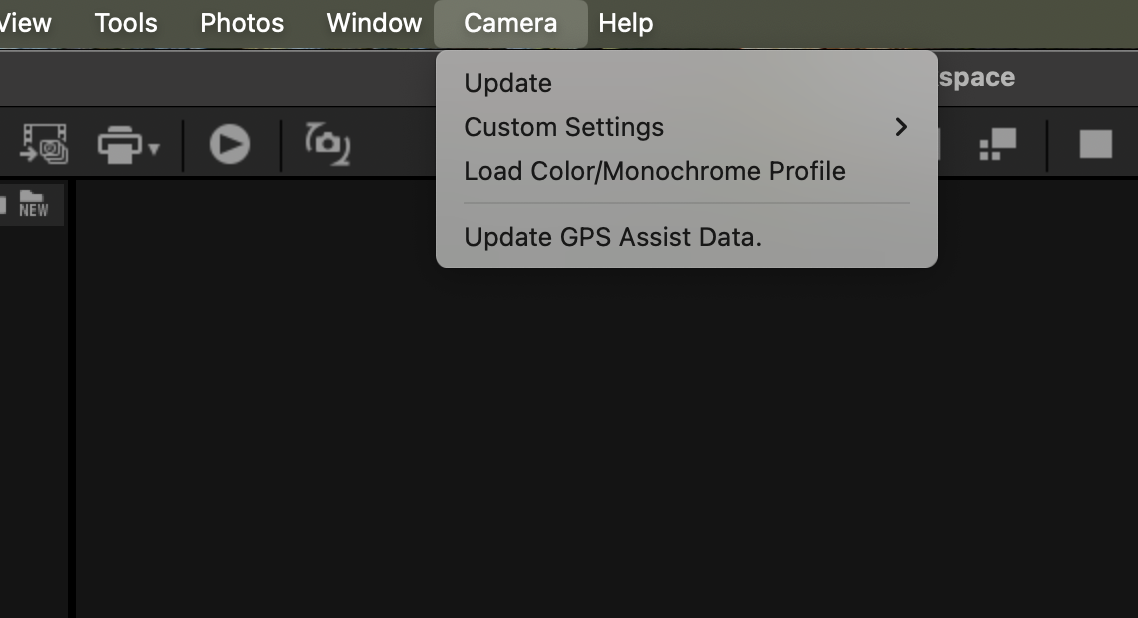Click the partially hidden 'space' workspace label
The width and height of the screenshot is (1138, 618).
(x=975, y=77)
